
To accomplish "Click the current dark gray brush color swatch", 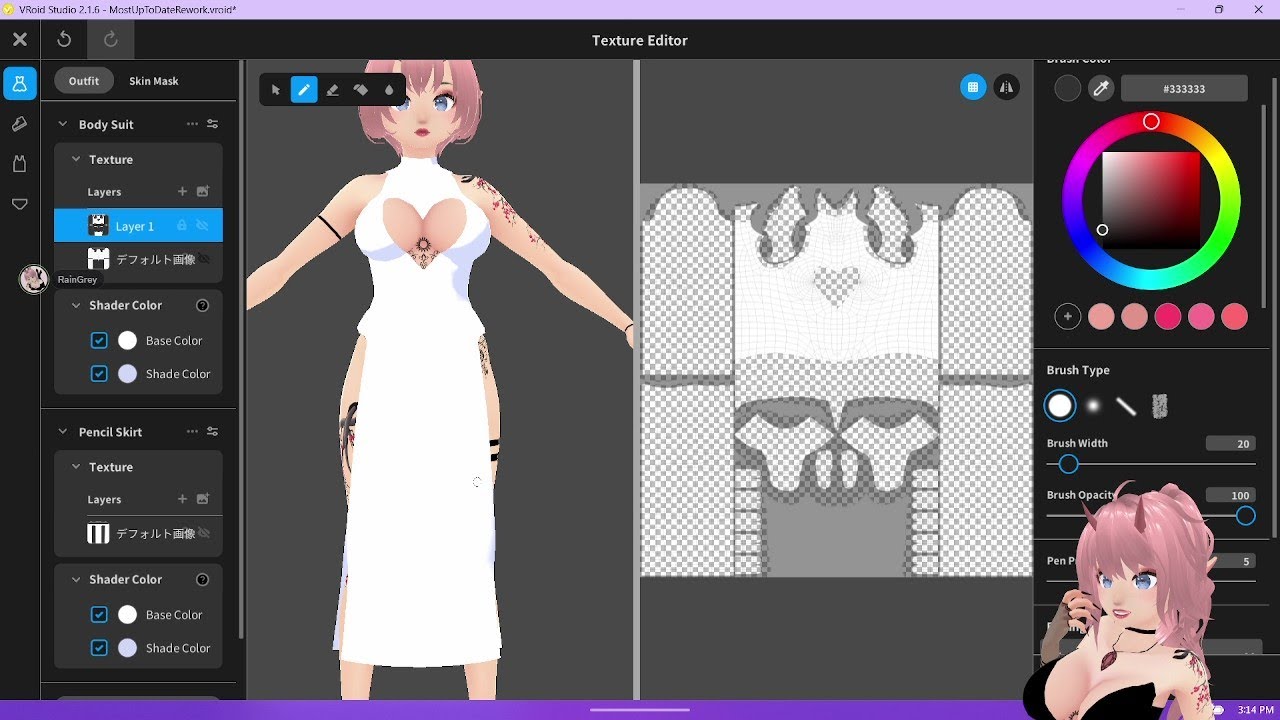I will (x=1068, y=88).
